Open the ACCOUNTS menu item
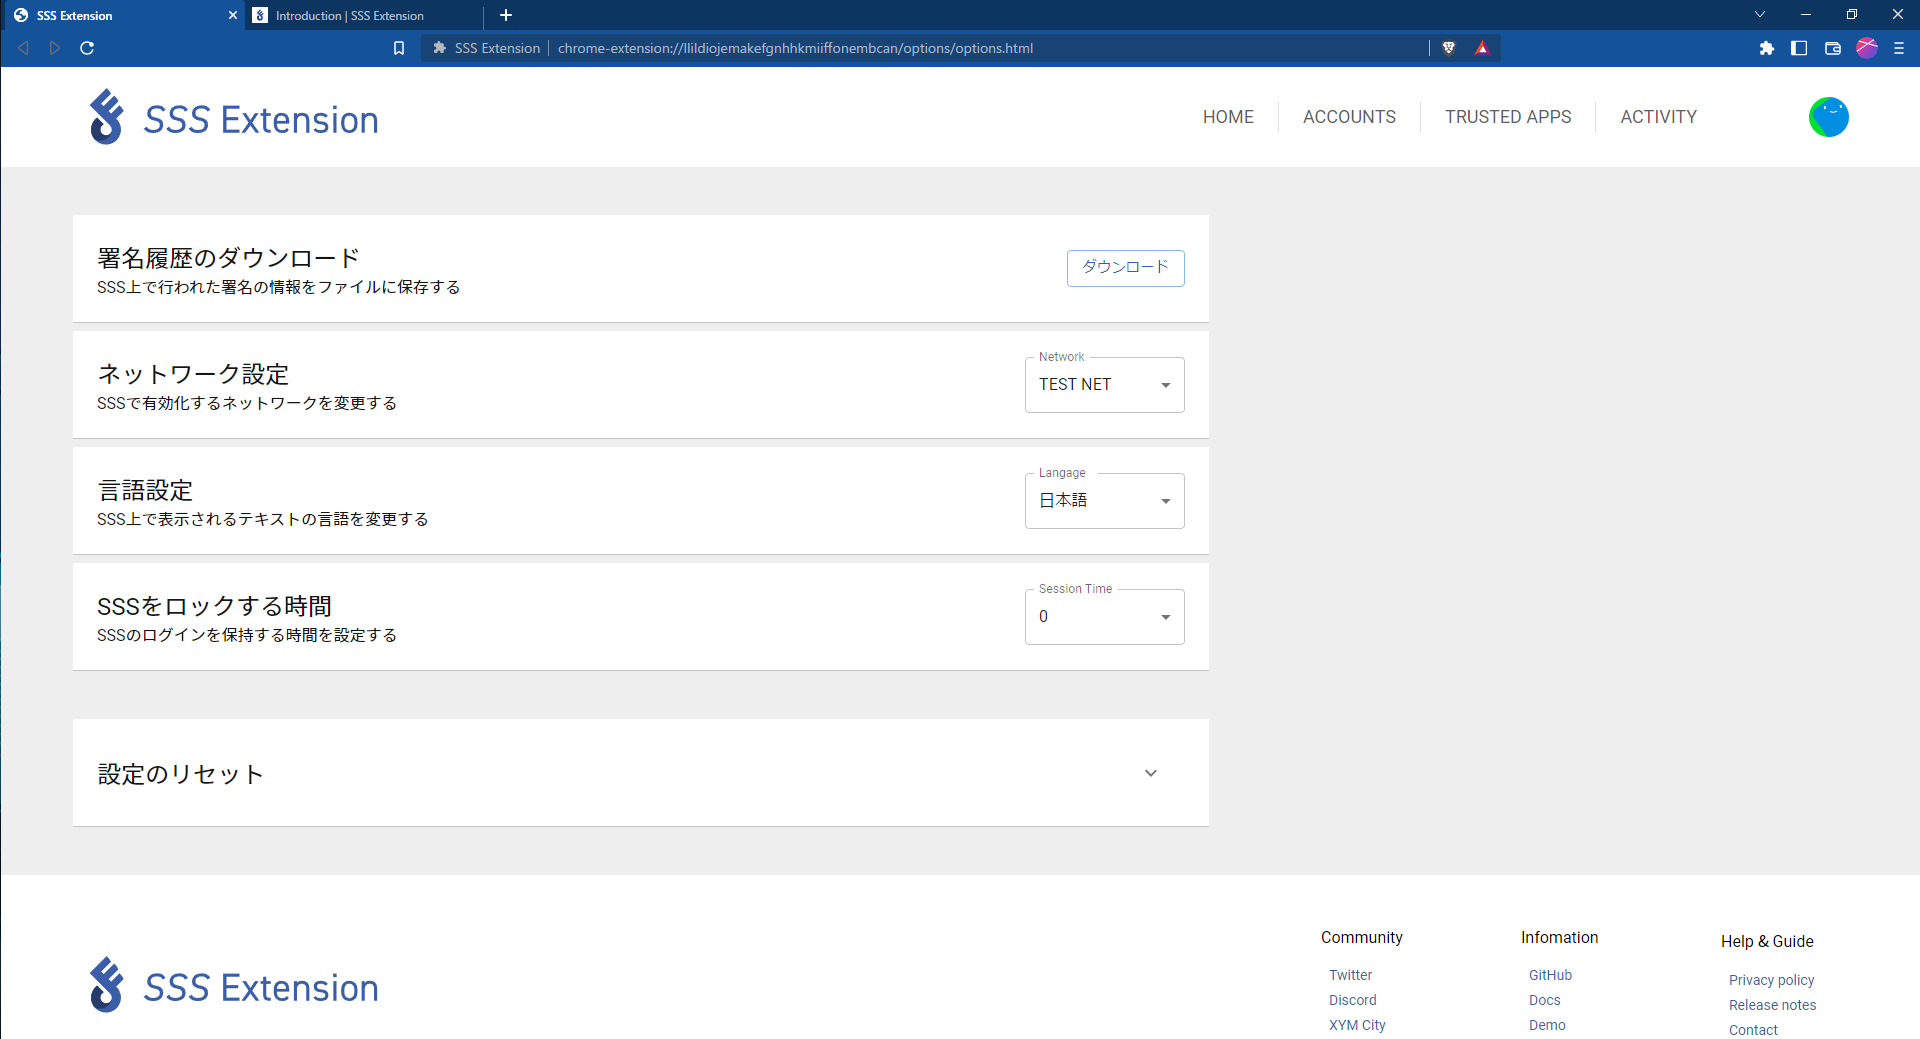The height and width of the screenshot is (1039, 1920). pos(1349,117)
